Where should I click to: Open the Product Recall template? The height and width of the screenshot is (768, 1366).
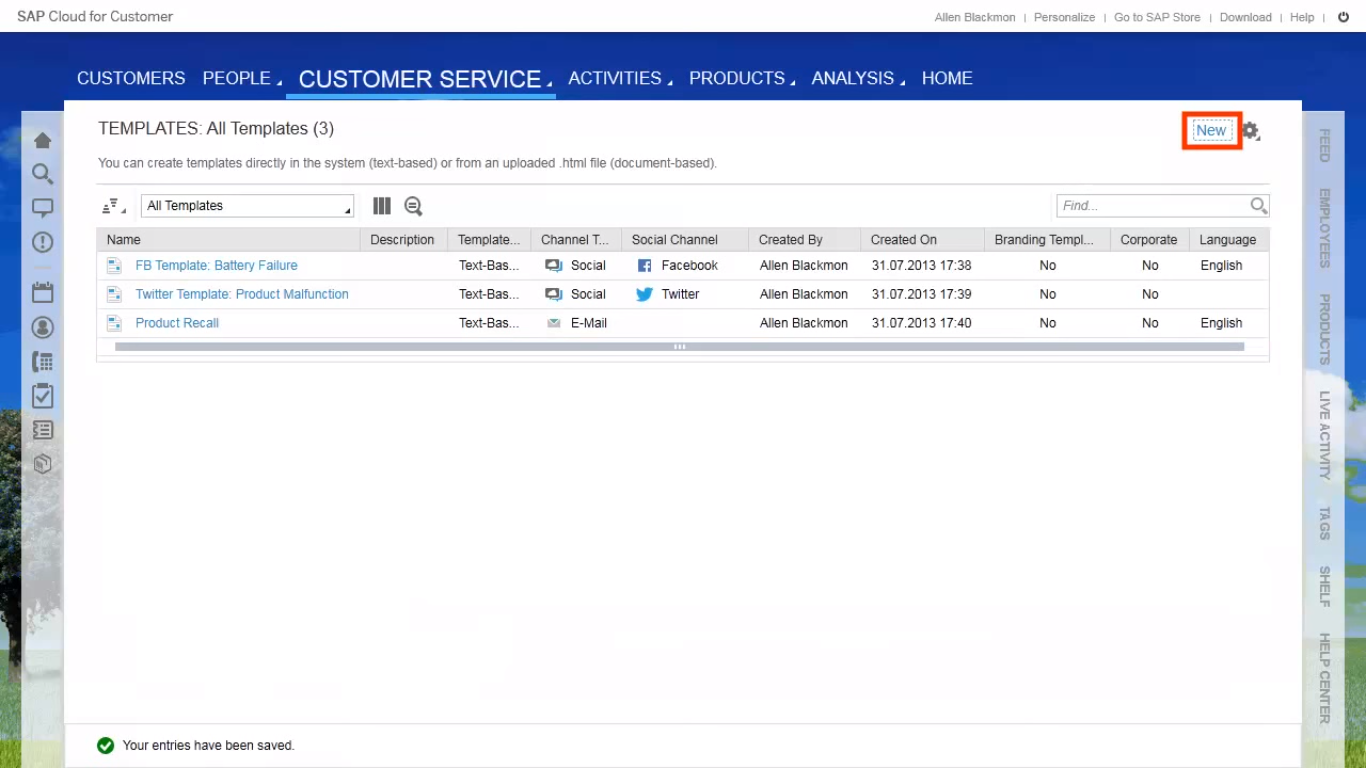177,324
